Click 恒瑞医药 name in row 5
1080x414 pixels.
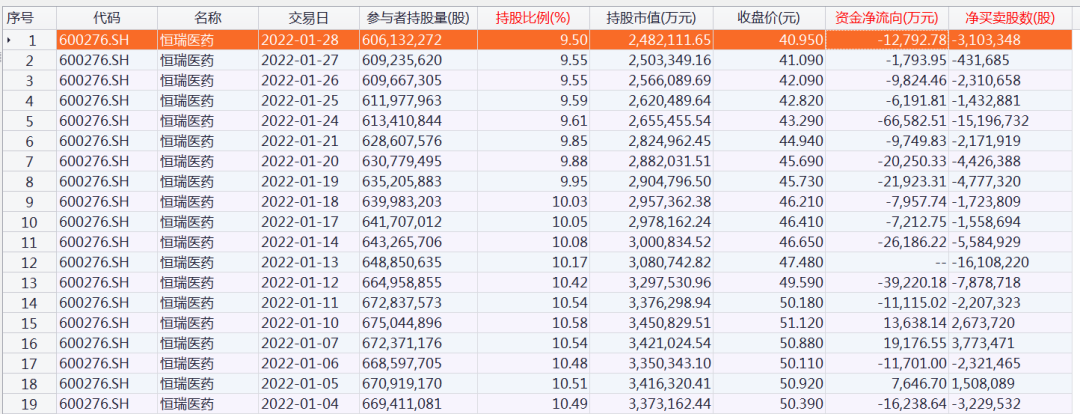[x=186, y=121]
